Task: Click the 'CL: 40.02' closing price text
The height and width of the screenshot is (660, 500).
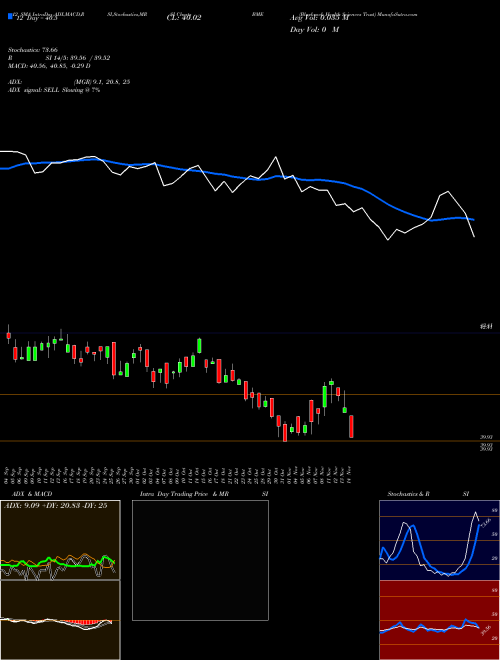Action: pos(184,18)
